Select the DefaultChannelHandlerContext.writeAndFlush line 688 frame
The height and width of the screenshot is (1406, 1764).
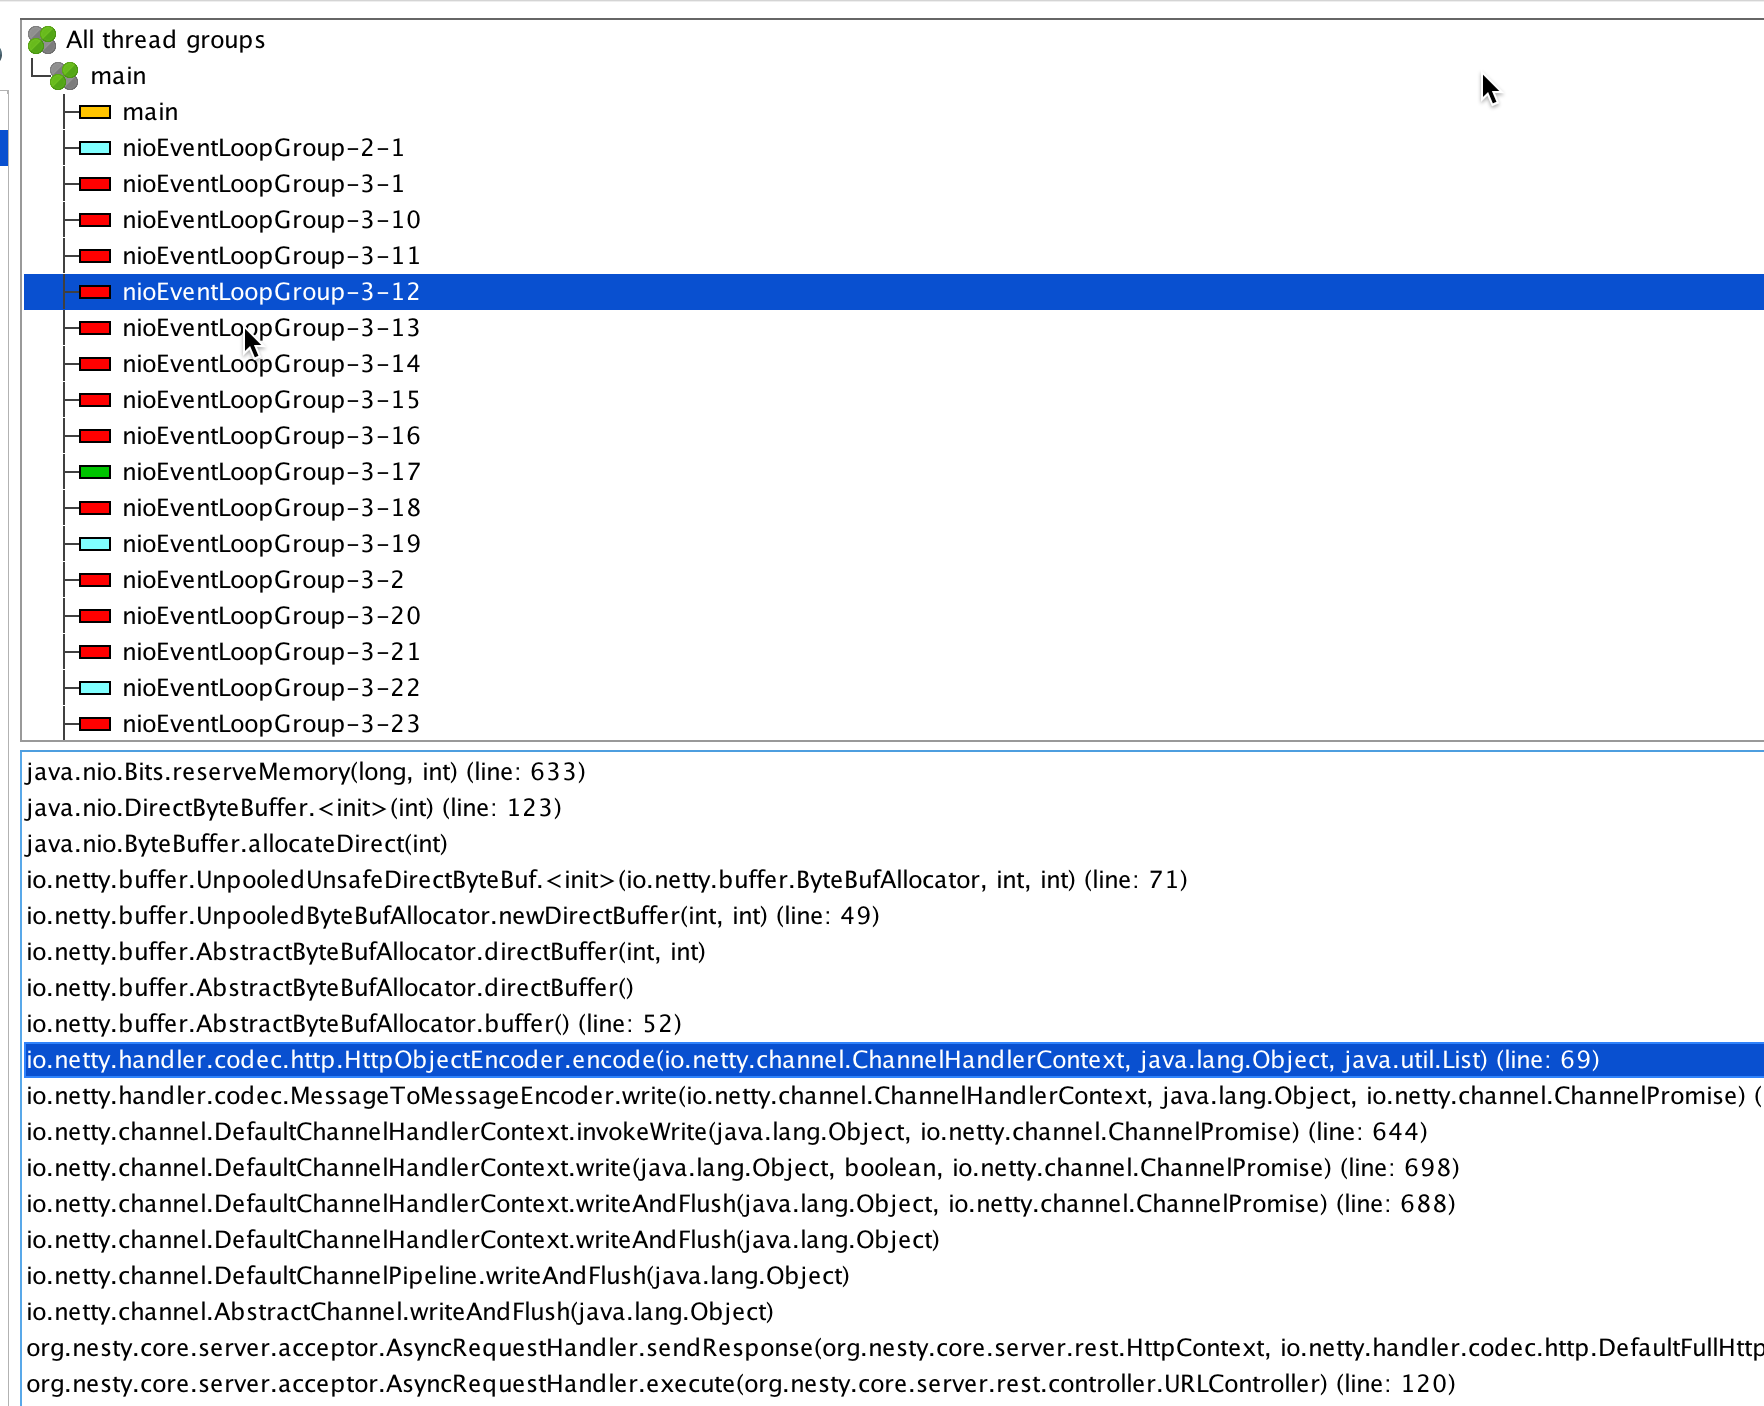[x=741, y=1204]
